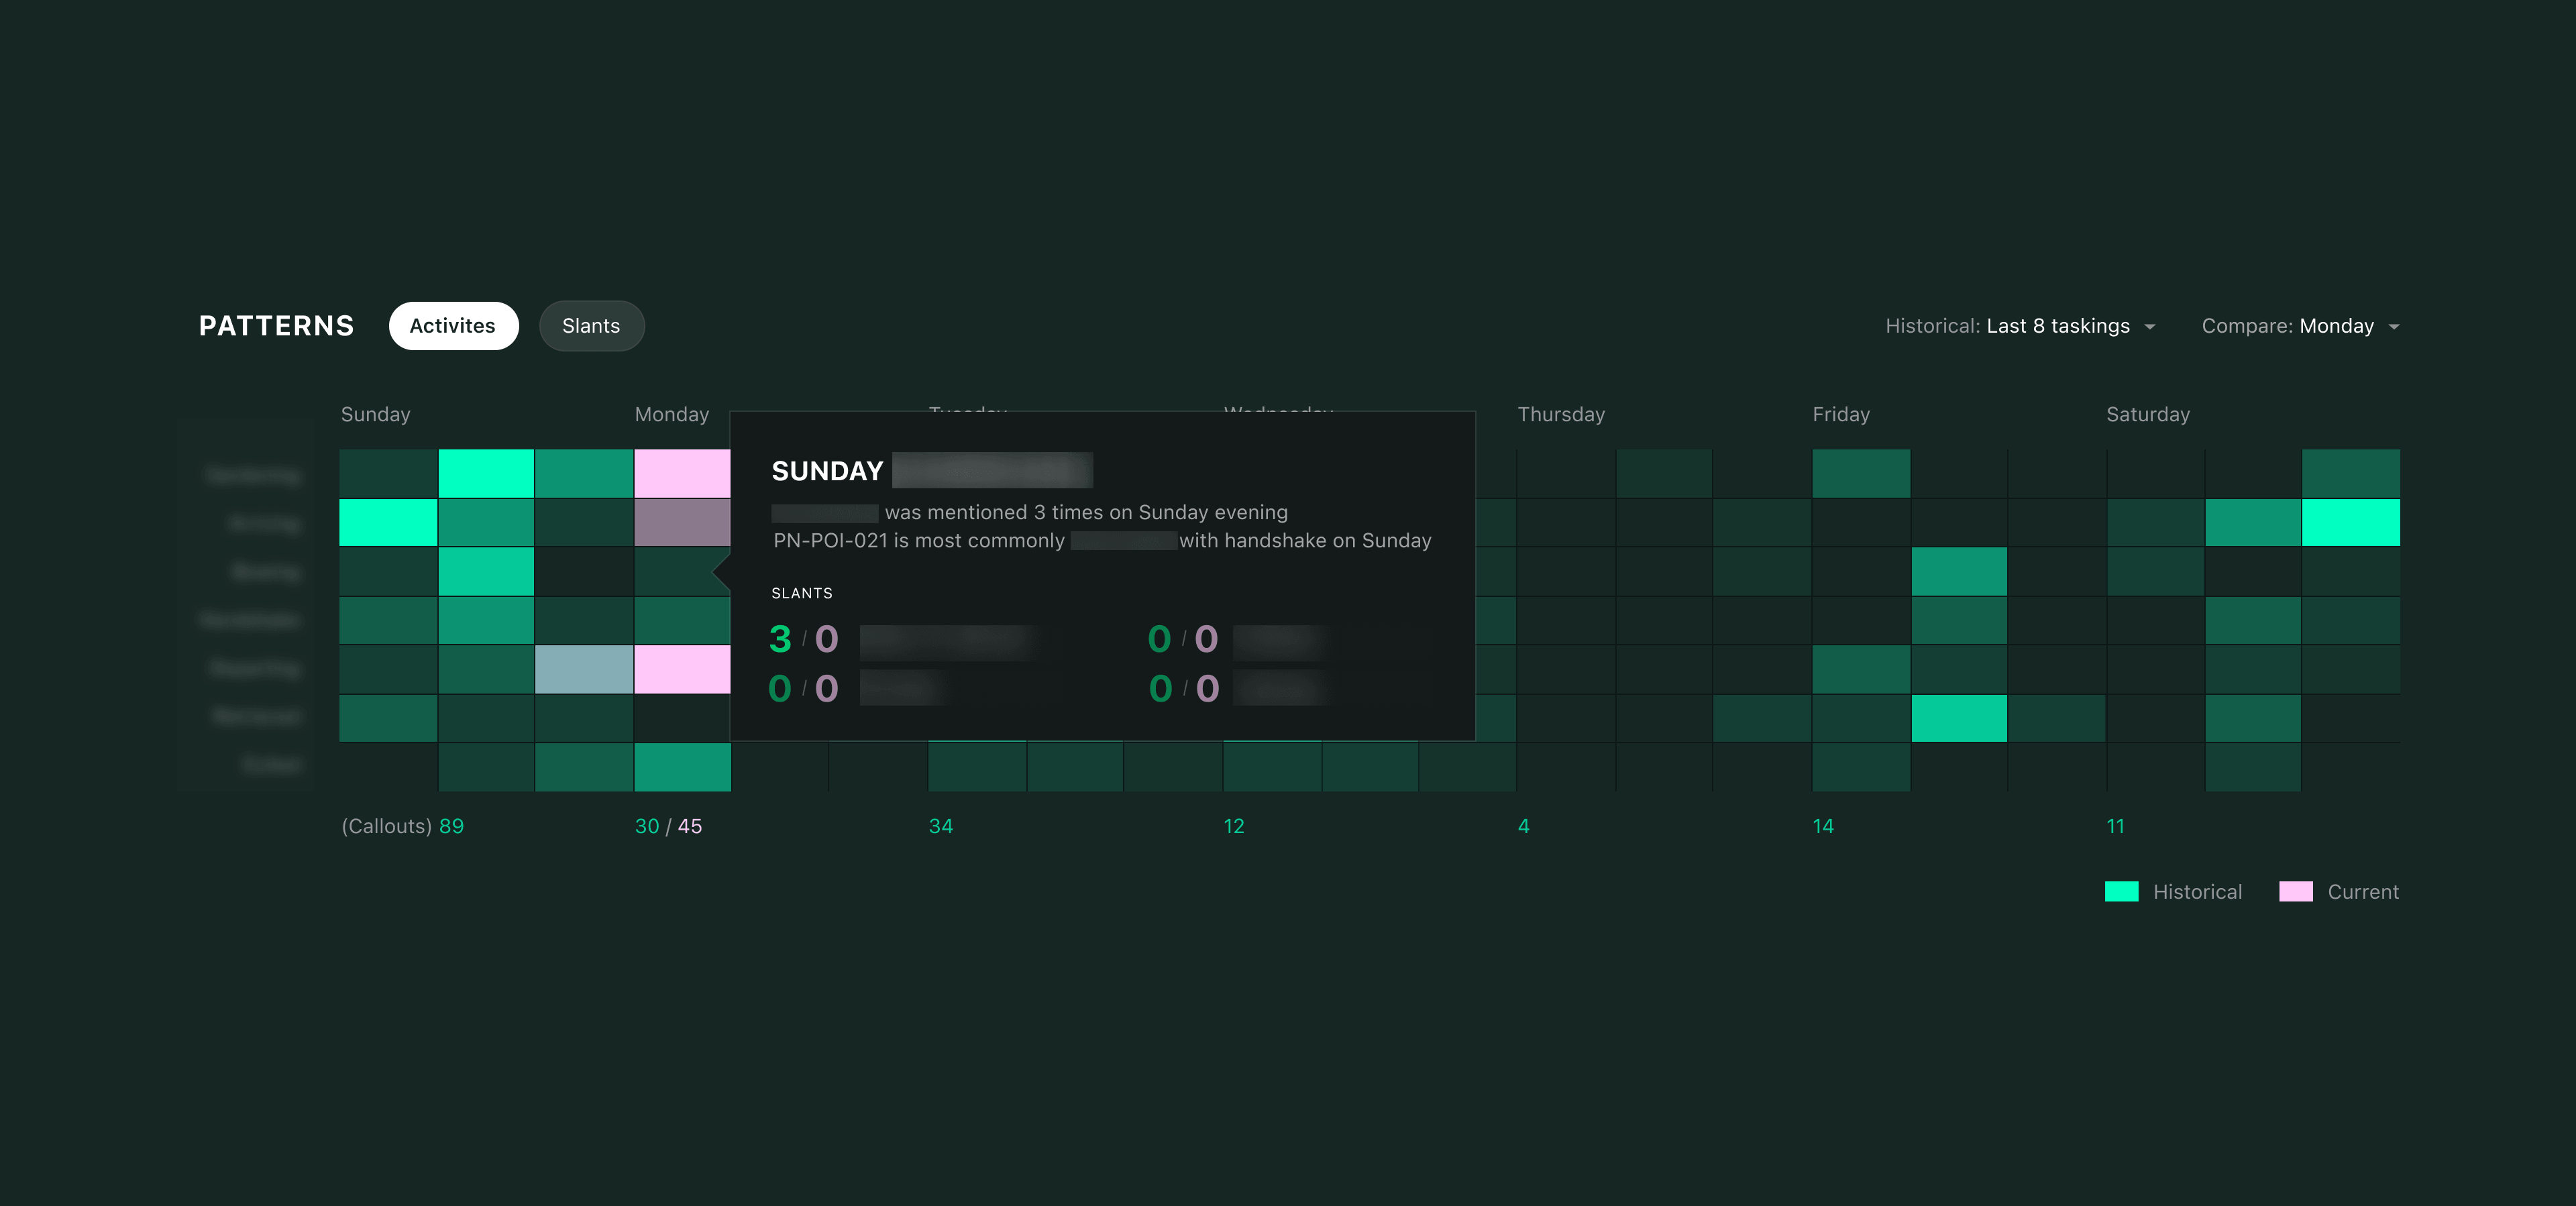
Task: Click the Sunday callouts count 89
Action: (451, 826)
